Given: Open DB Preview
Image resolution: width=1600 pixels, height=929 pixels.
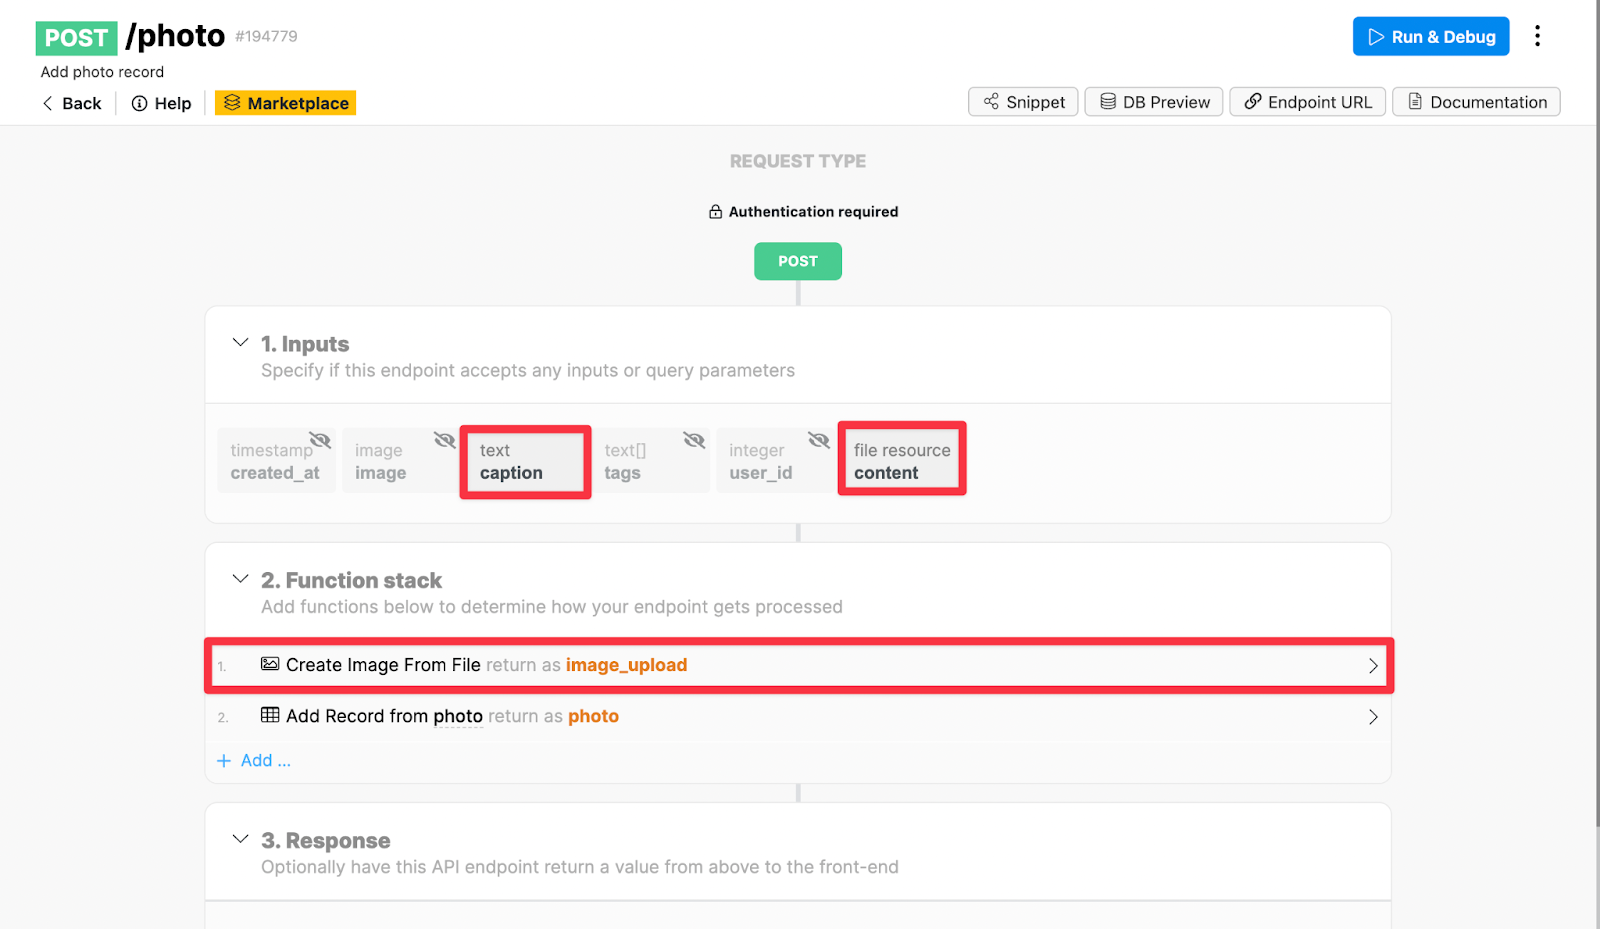Looking at the screenshot, I should coord(1152,101).
